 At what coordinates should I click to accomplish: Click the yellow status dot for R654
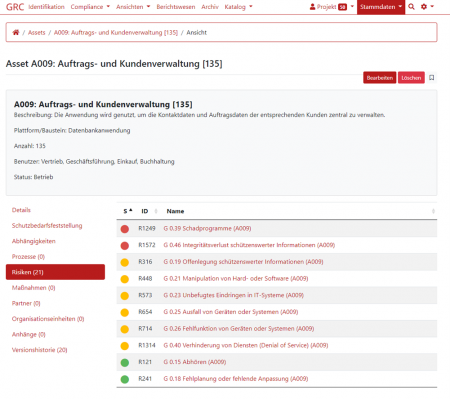pos(125,312)
